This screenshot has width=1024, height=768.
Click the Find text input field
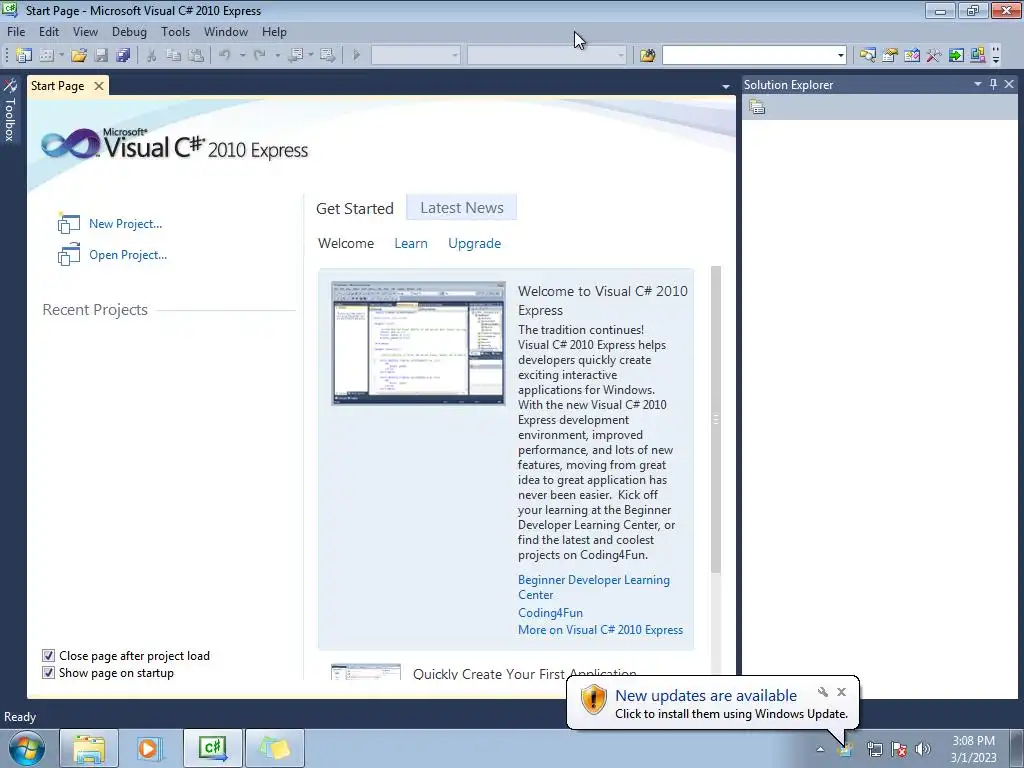pos(749,56)
